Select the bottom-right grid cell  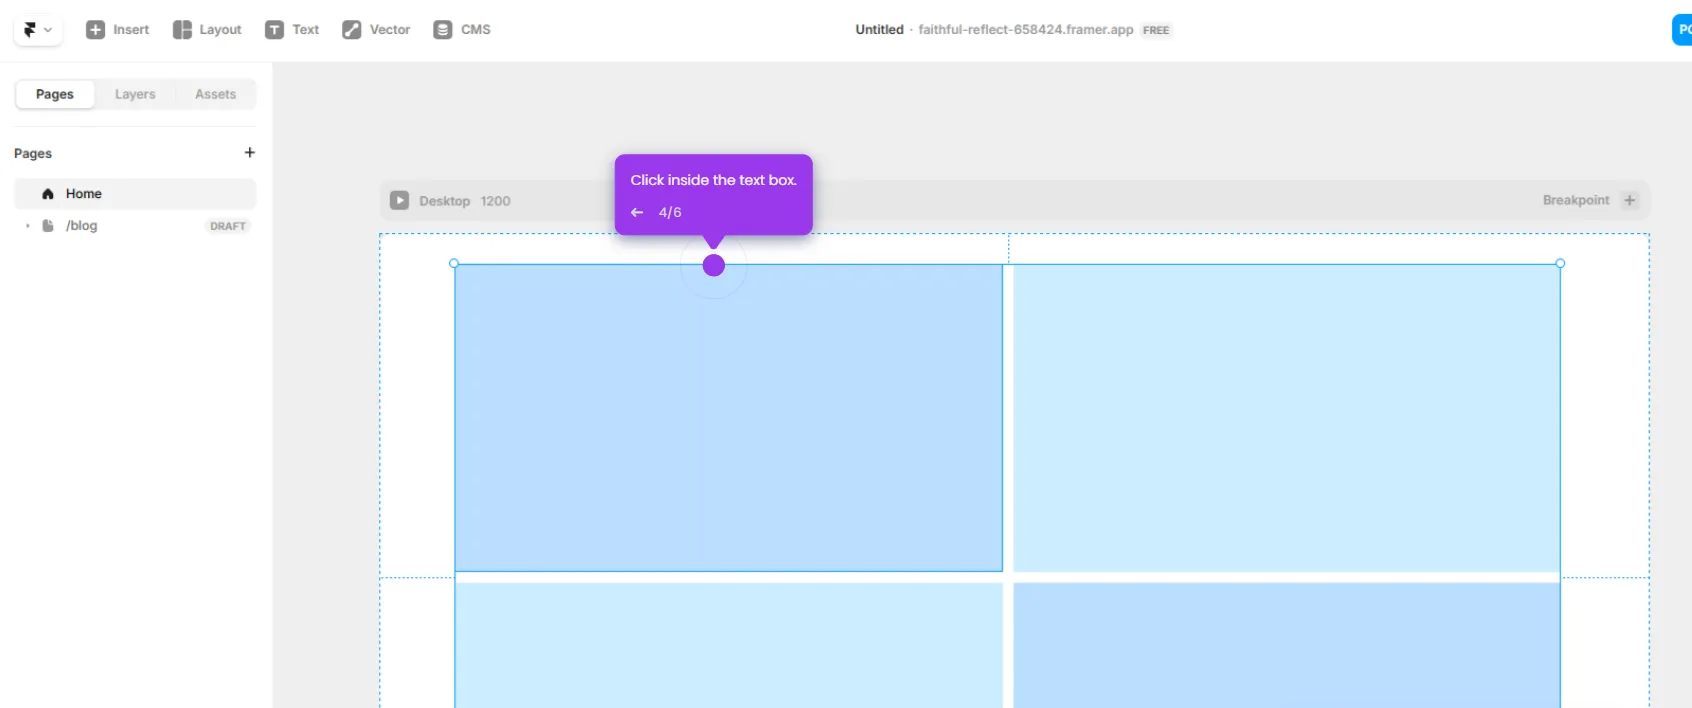click(x=1286, y=645)
